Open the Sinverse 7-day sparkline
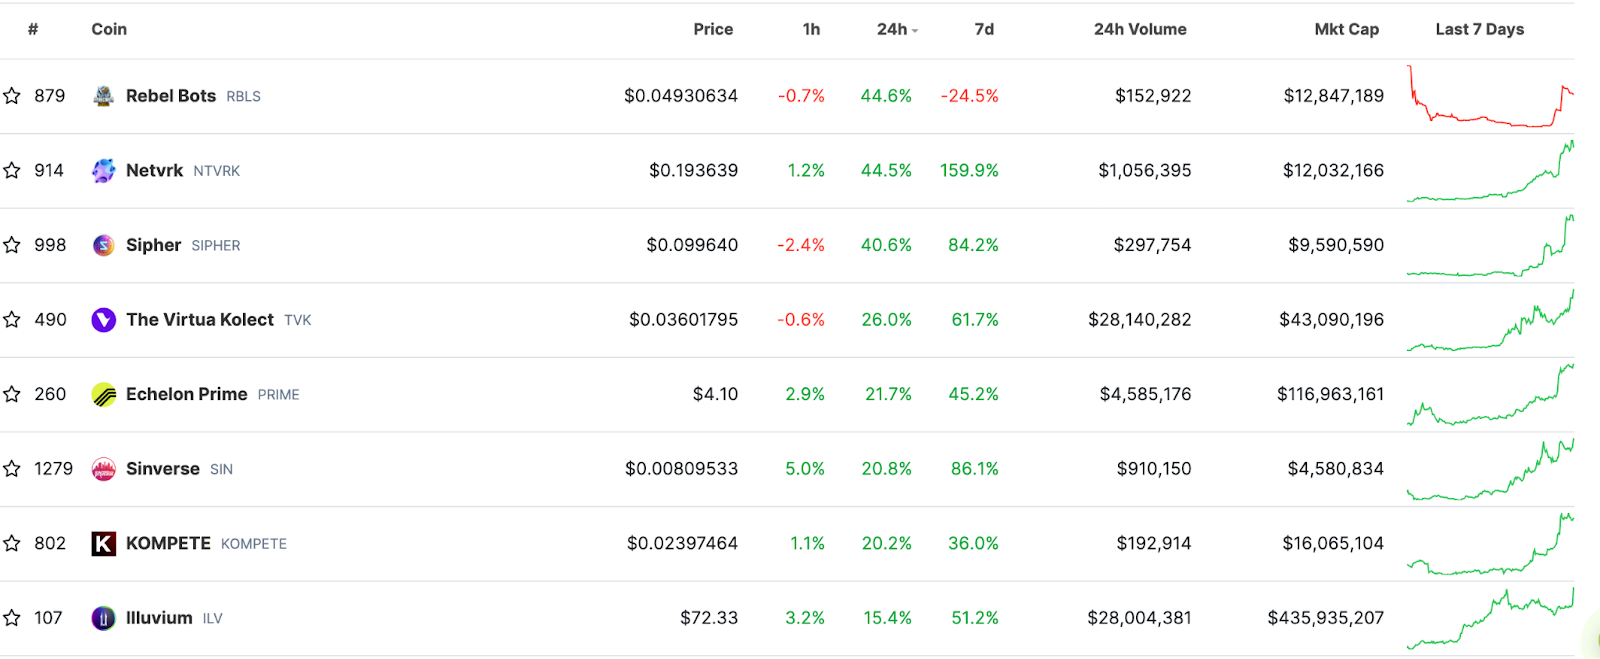 (x=1490, y=469)
